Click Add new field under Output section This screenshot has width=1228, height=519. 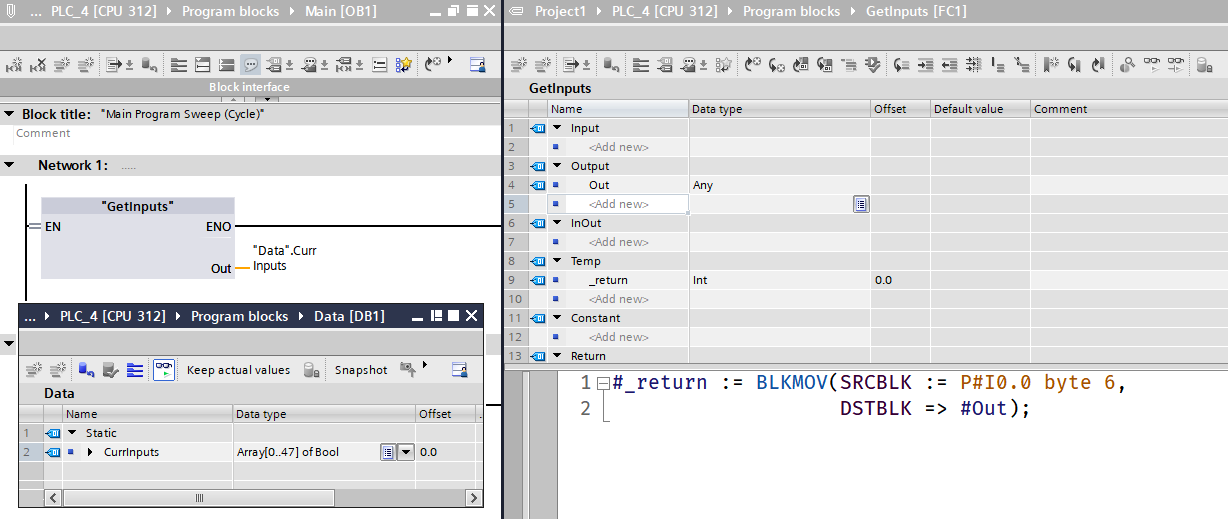tap(618, 204)
